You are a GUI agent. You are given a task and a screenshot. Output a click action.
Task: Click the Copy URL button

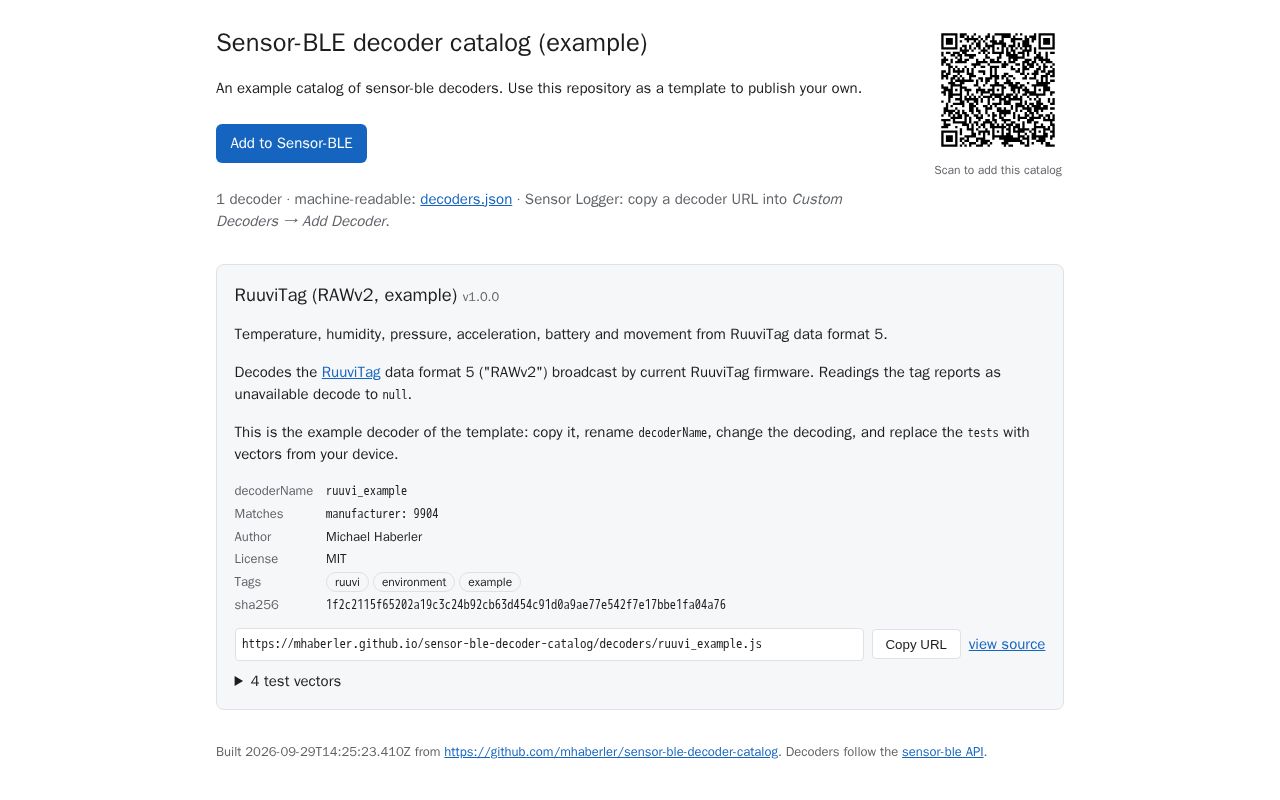point(916,644)
